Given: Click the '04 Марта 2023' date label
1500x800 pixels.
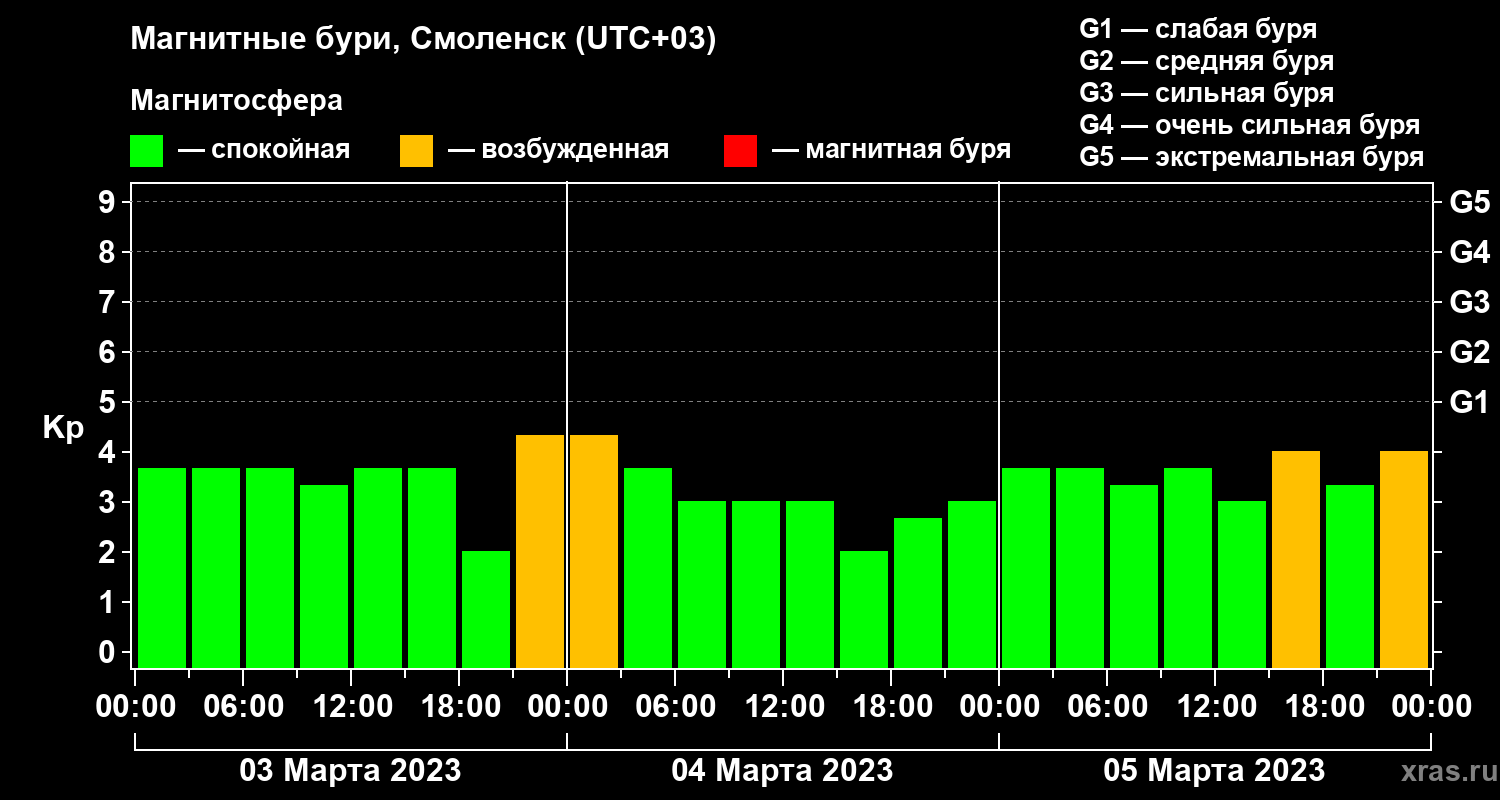Looking at the screenshot, I should tap(782, 771).
